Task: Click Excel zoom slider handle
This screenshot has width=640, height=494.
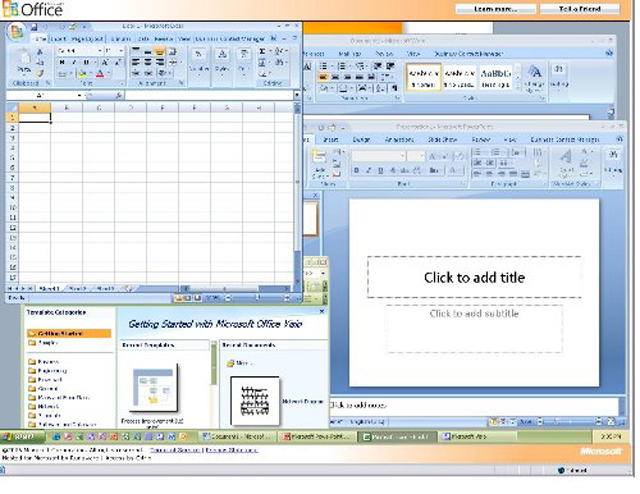Action: click(x=257, y=298)
